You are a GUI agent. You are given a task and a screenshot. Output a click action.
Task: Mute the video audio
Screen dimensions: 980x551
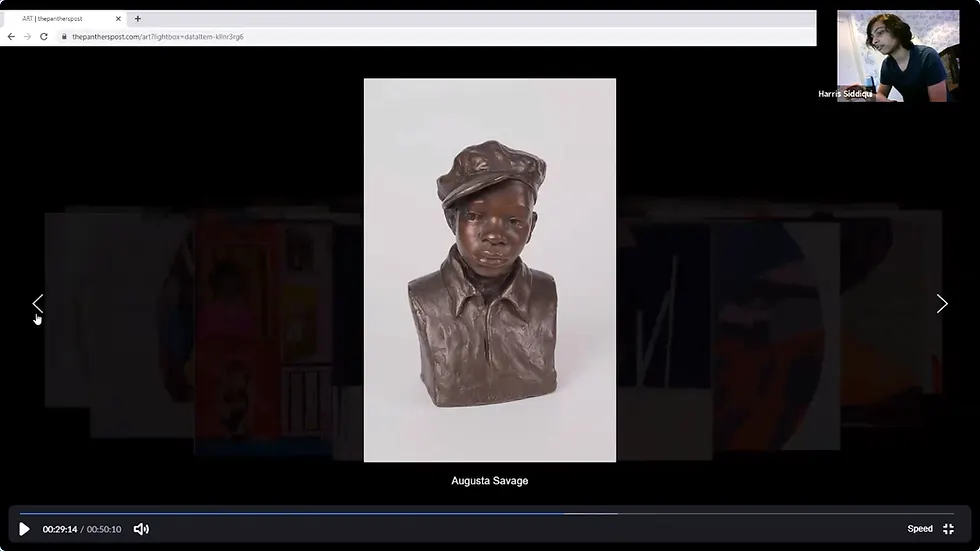coord(141,529)
